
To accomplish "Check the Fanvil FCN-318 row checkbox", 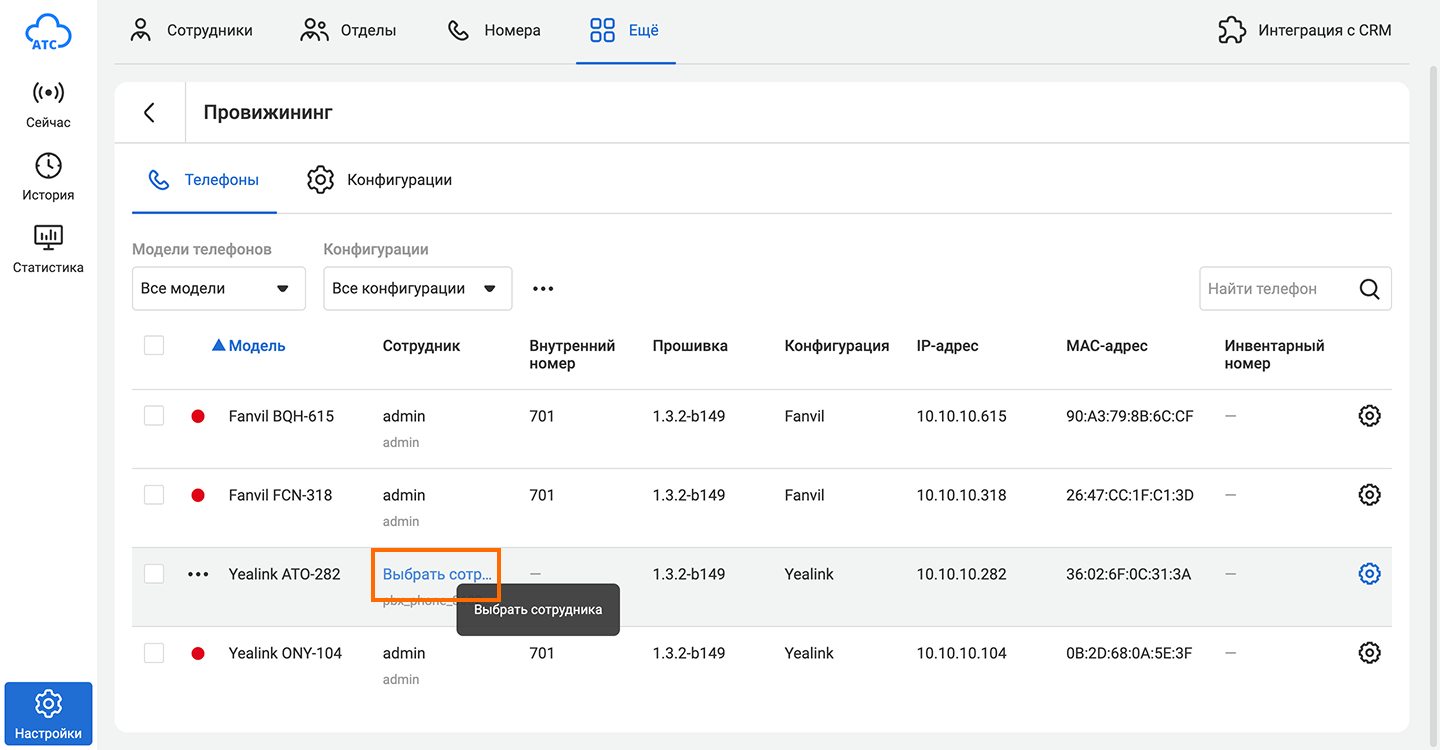I will [154, 495].
